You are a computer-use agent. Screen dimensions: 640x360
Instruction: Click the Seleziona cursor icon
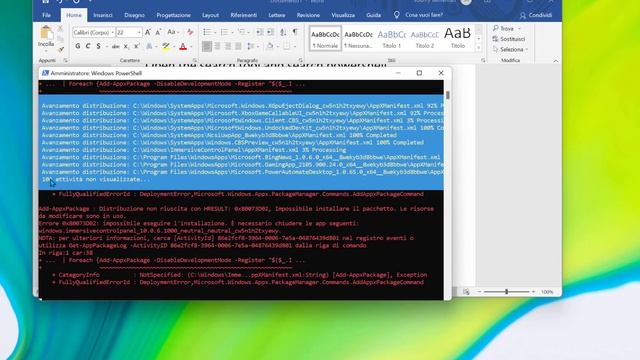point(496,49)
